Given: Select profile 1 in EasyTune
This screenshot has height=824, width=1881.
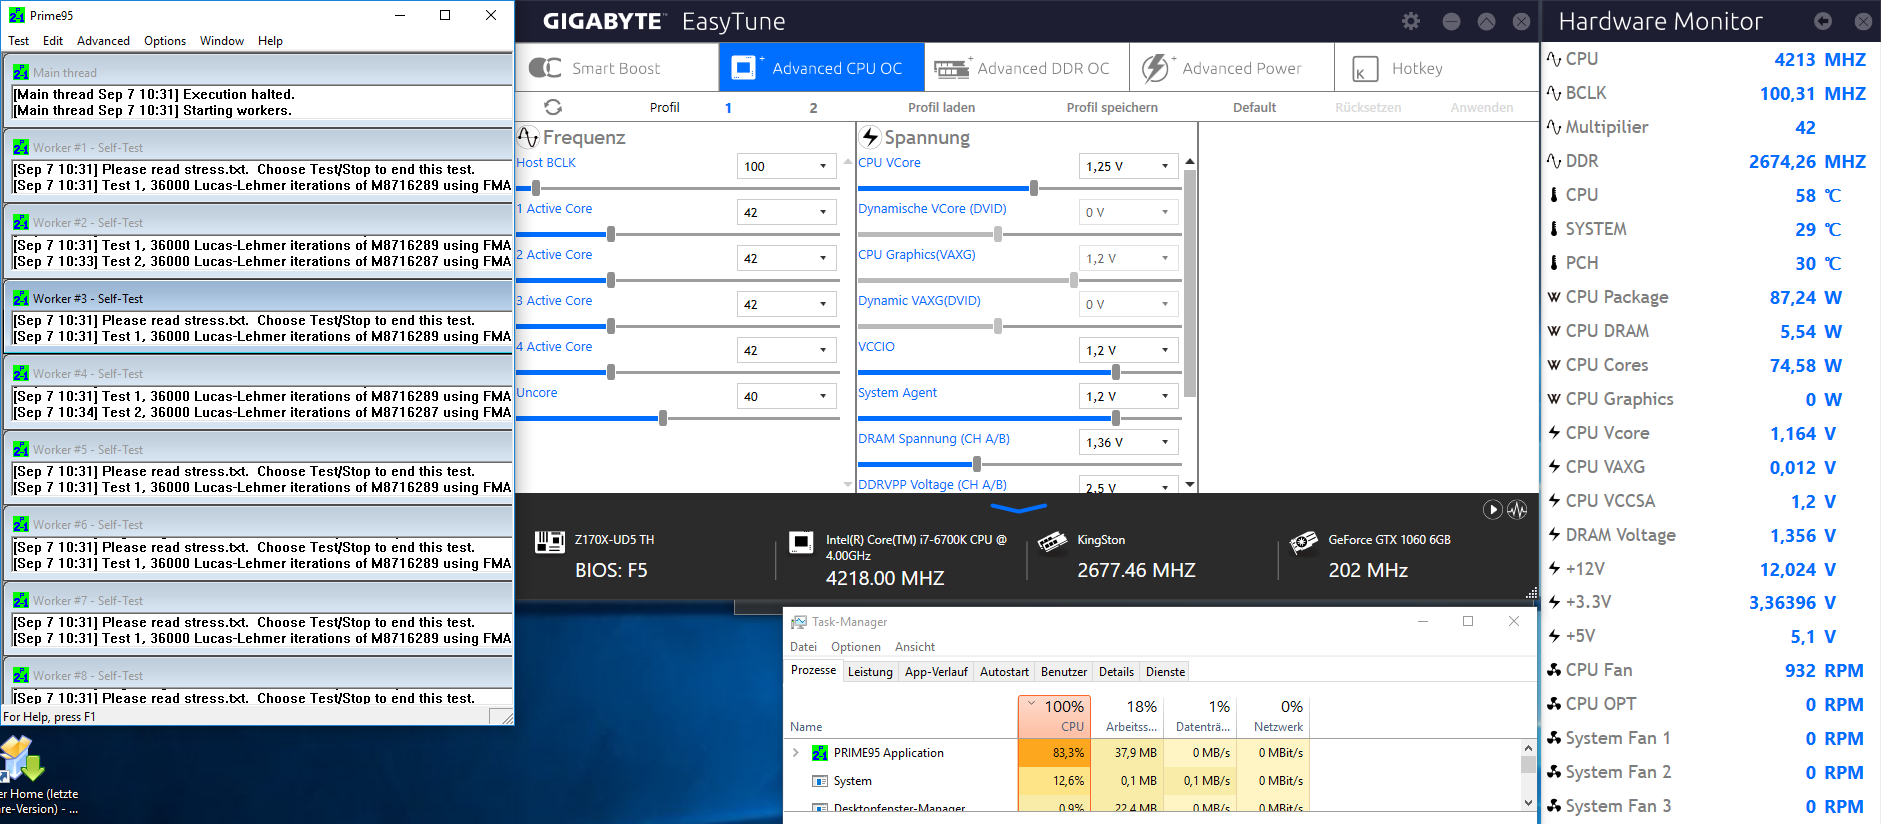Looking at the screenshot, I should click(x=728, y=107).
